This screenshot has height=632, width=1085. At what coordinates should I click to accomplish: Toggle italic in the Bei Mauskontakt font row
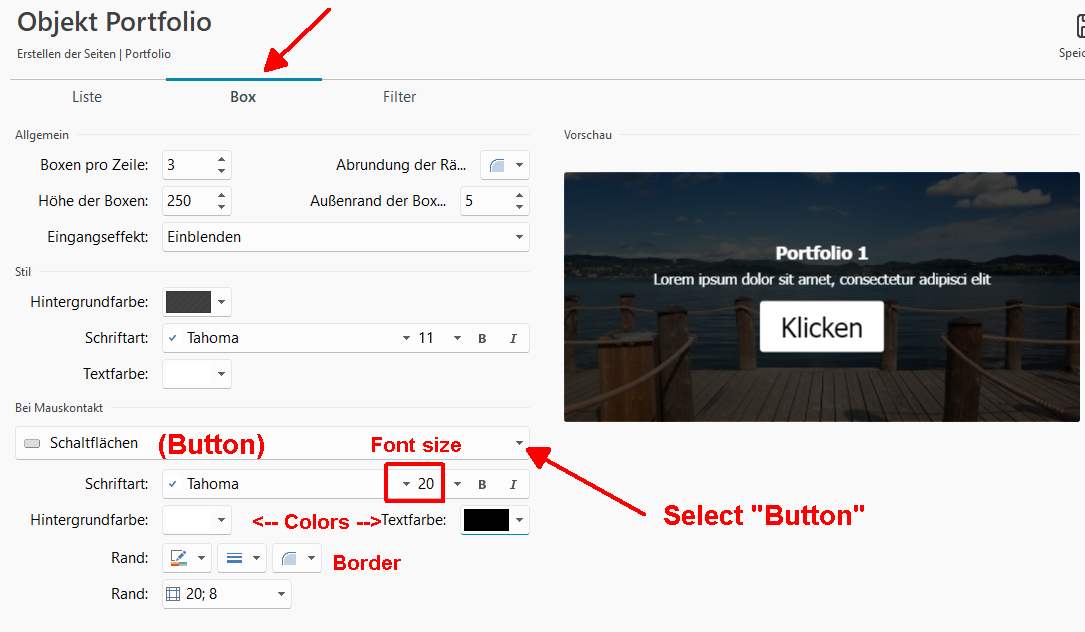(513, 484)
